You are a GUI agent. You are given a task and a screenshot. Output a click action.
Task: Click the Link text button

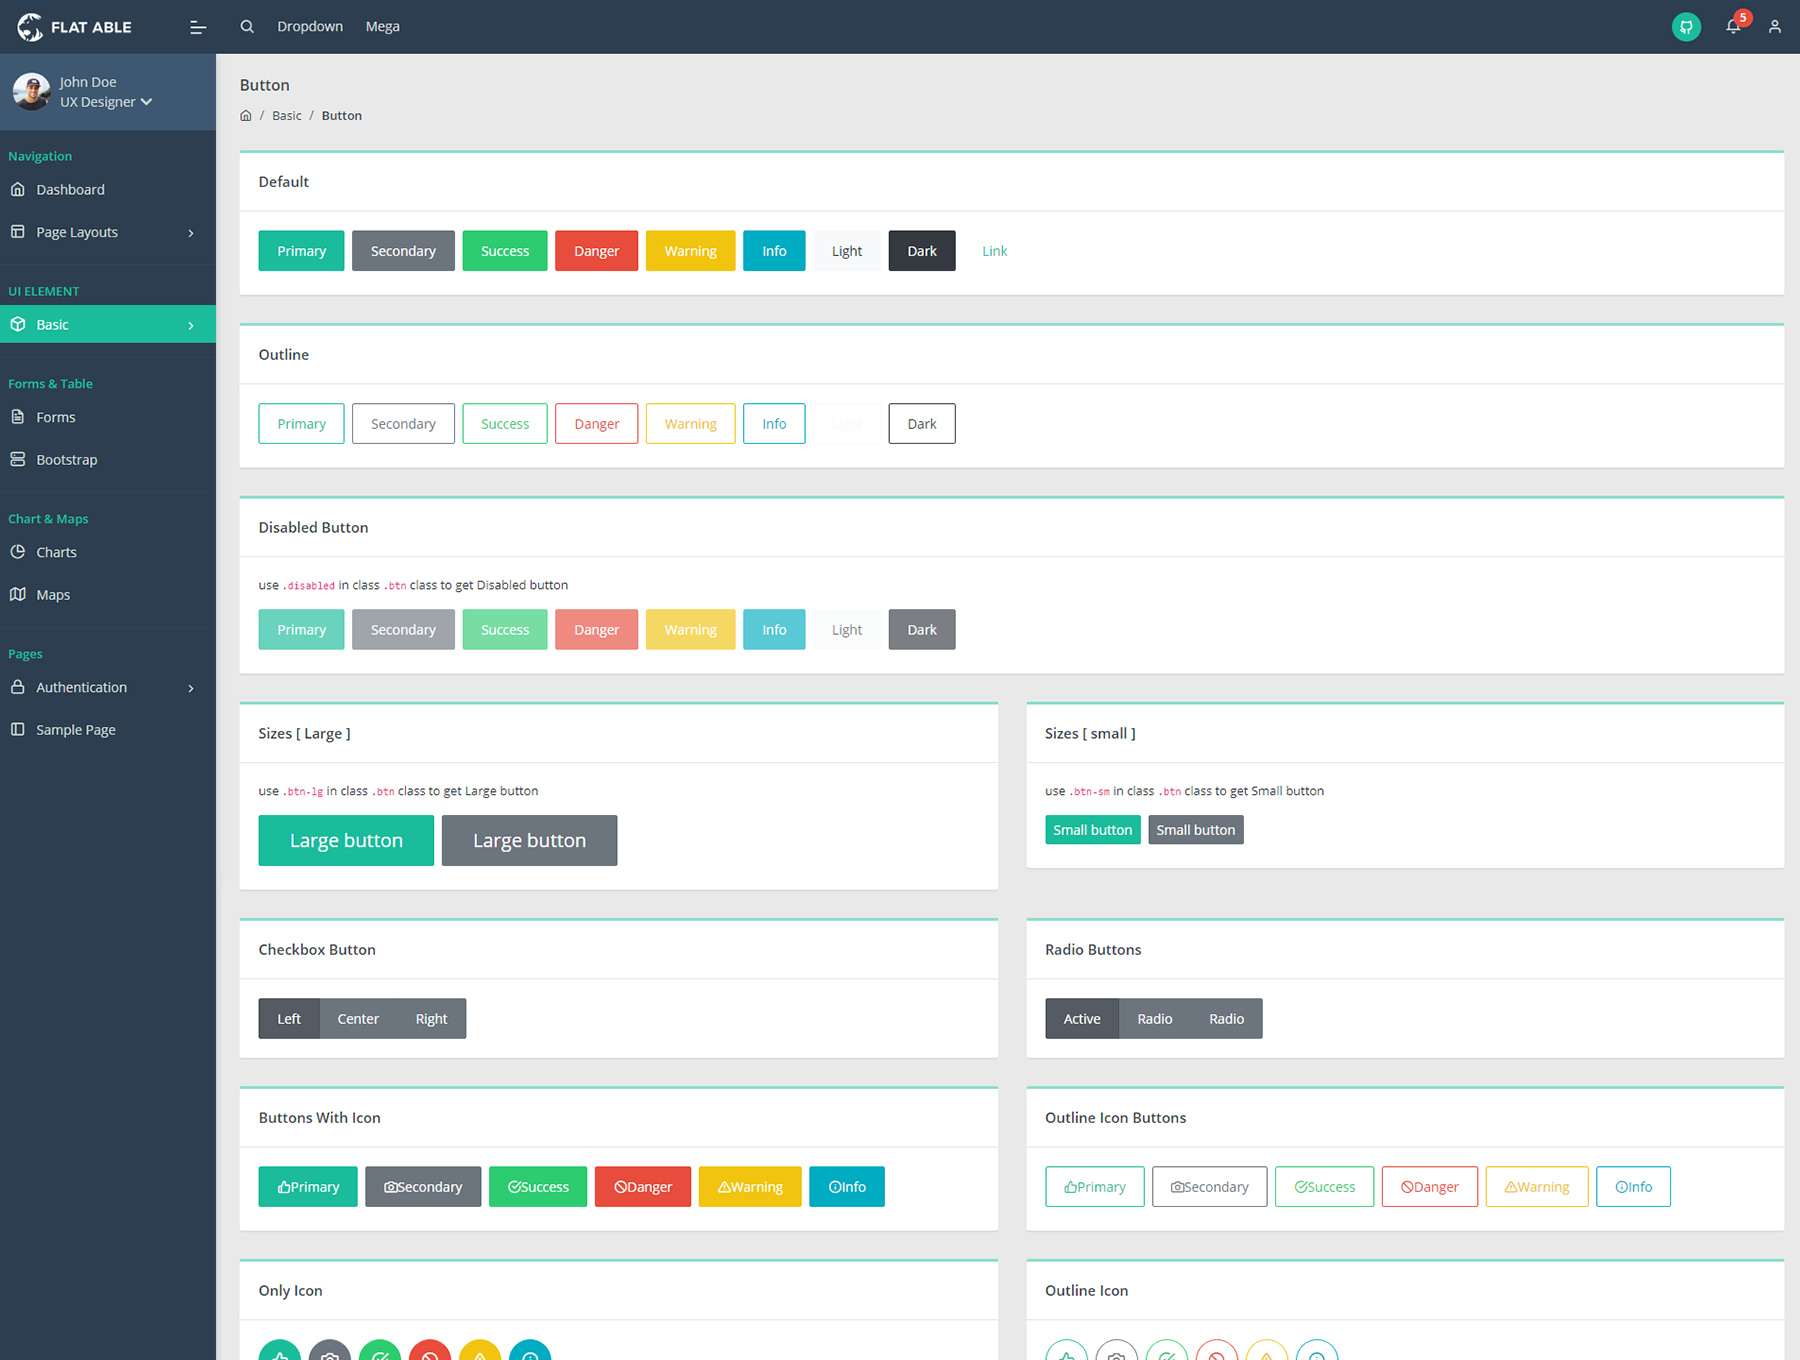[994, 251]
